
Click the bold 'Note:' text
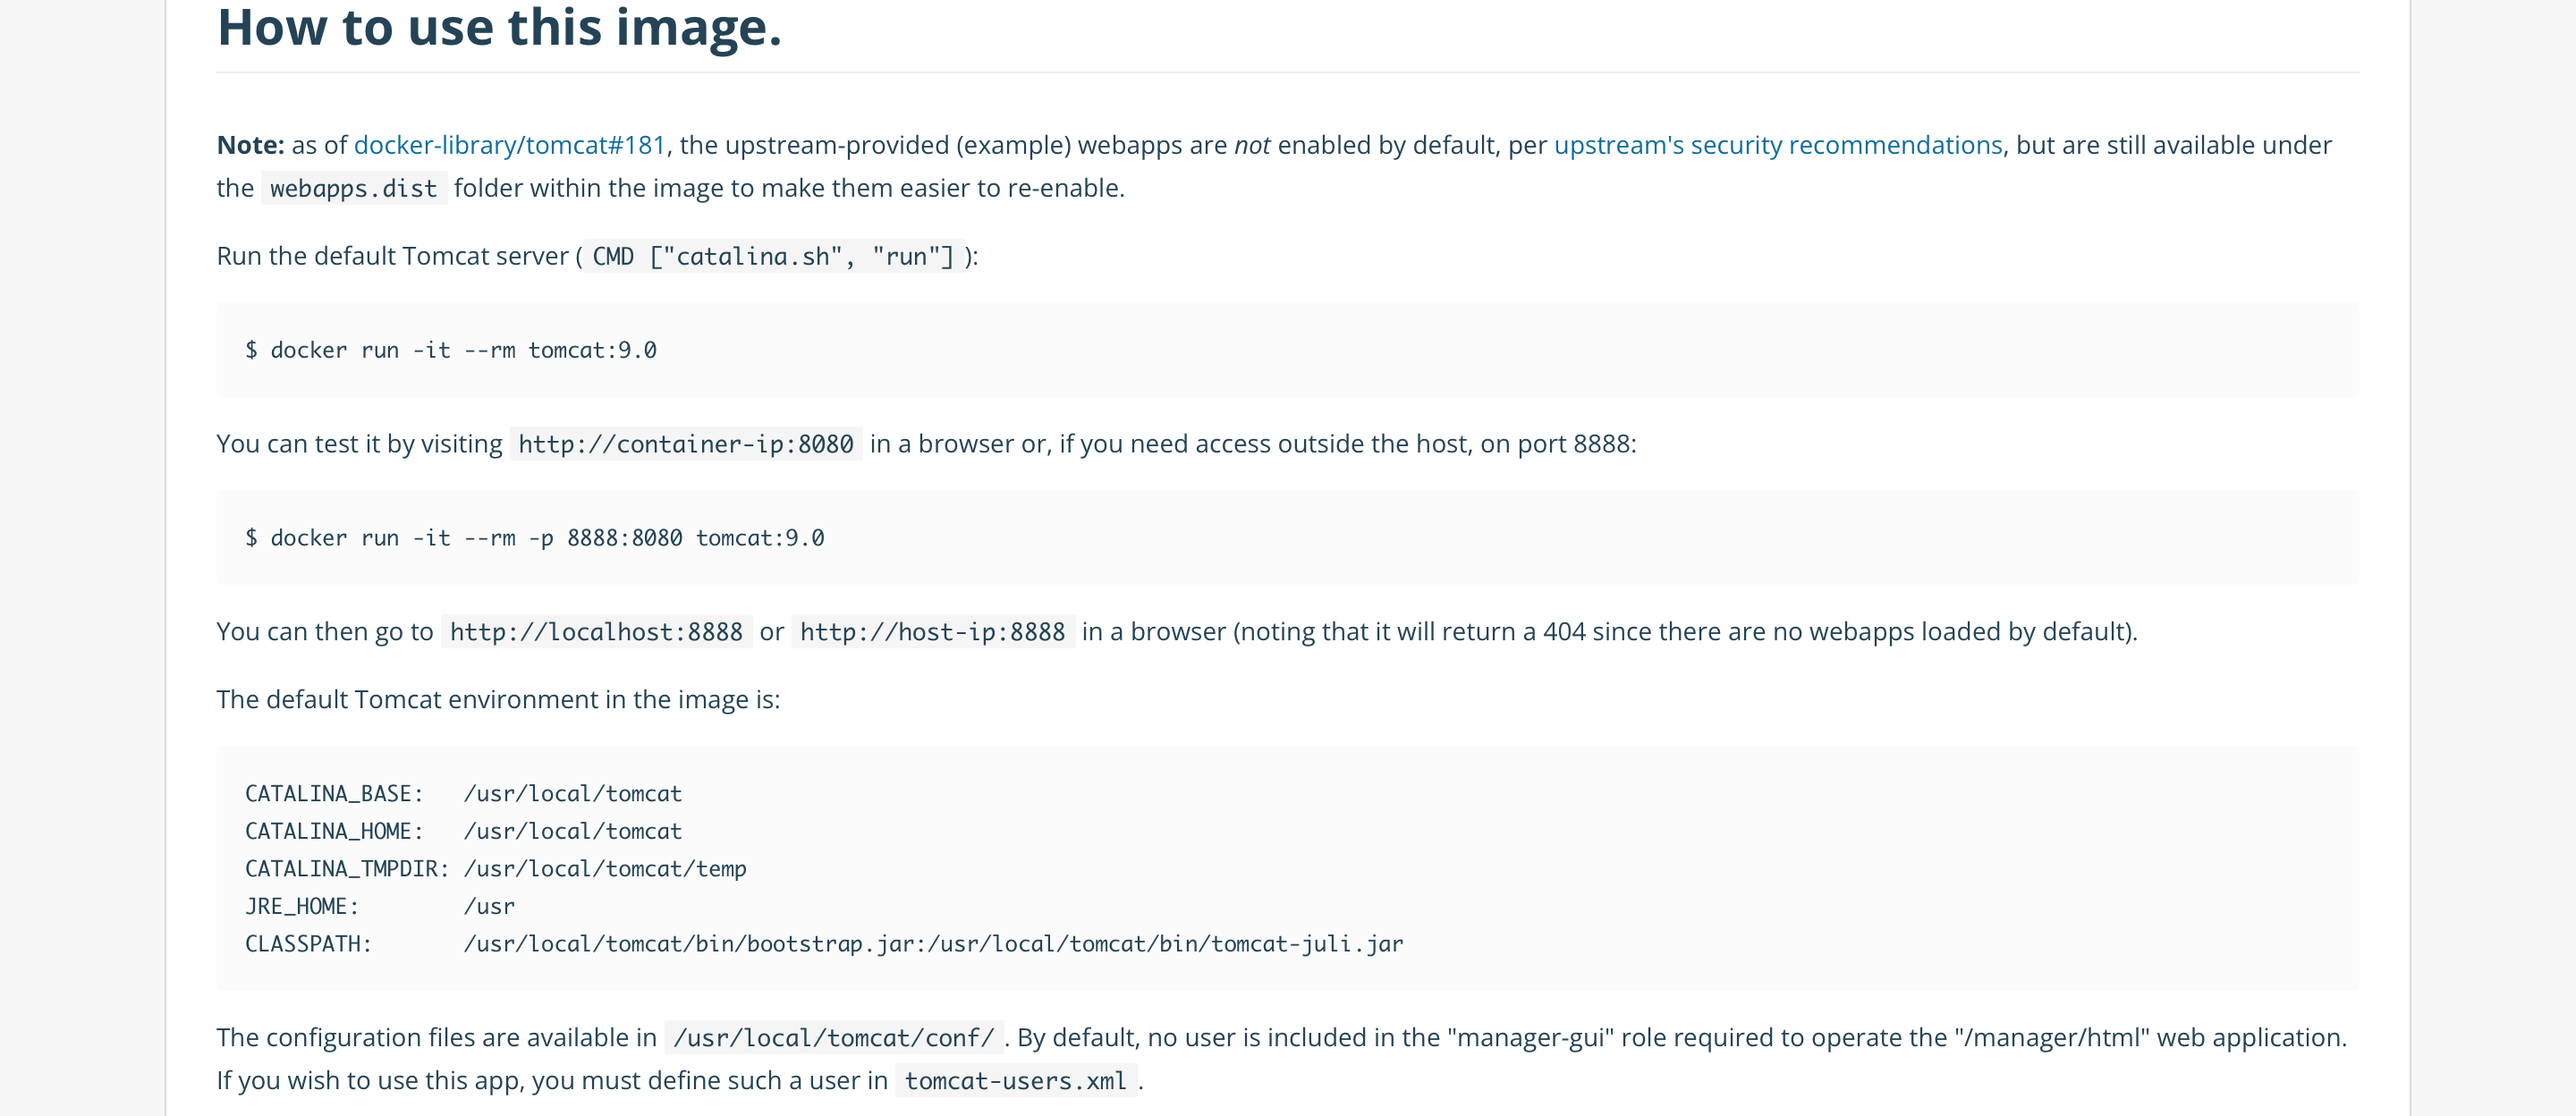[250, 145]
